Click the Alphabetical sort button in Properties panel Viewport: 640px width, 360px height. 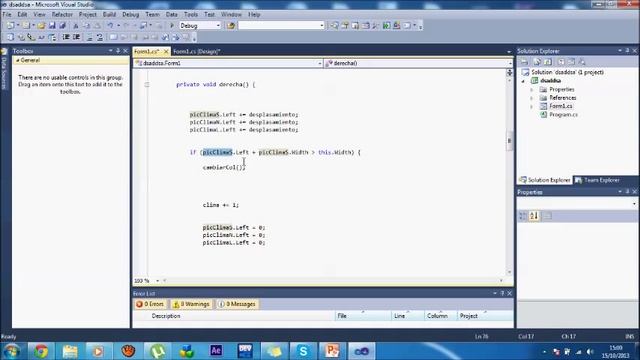(534, 216)
